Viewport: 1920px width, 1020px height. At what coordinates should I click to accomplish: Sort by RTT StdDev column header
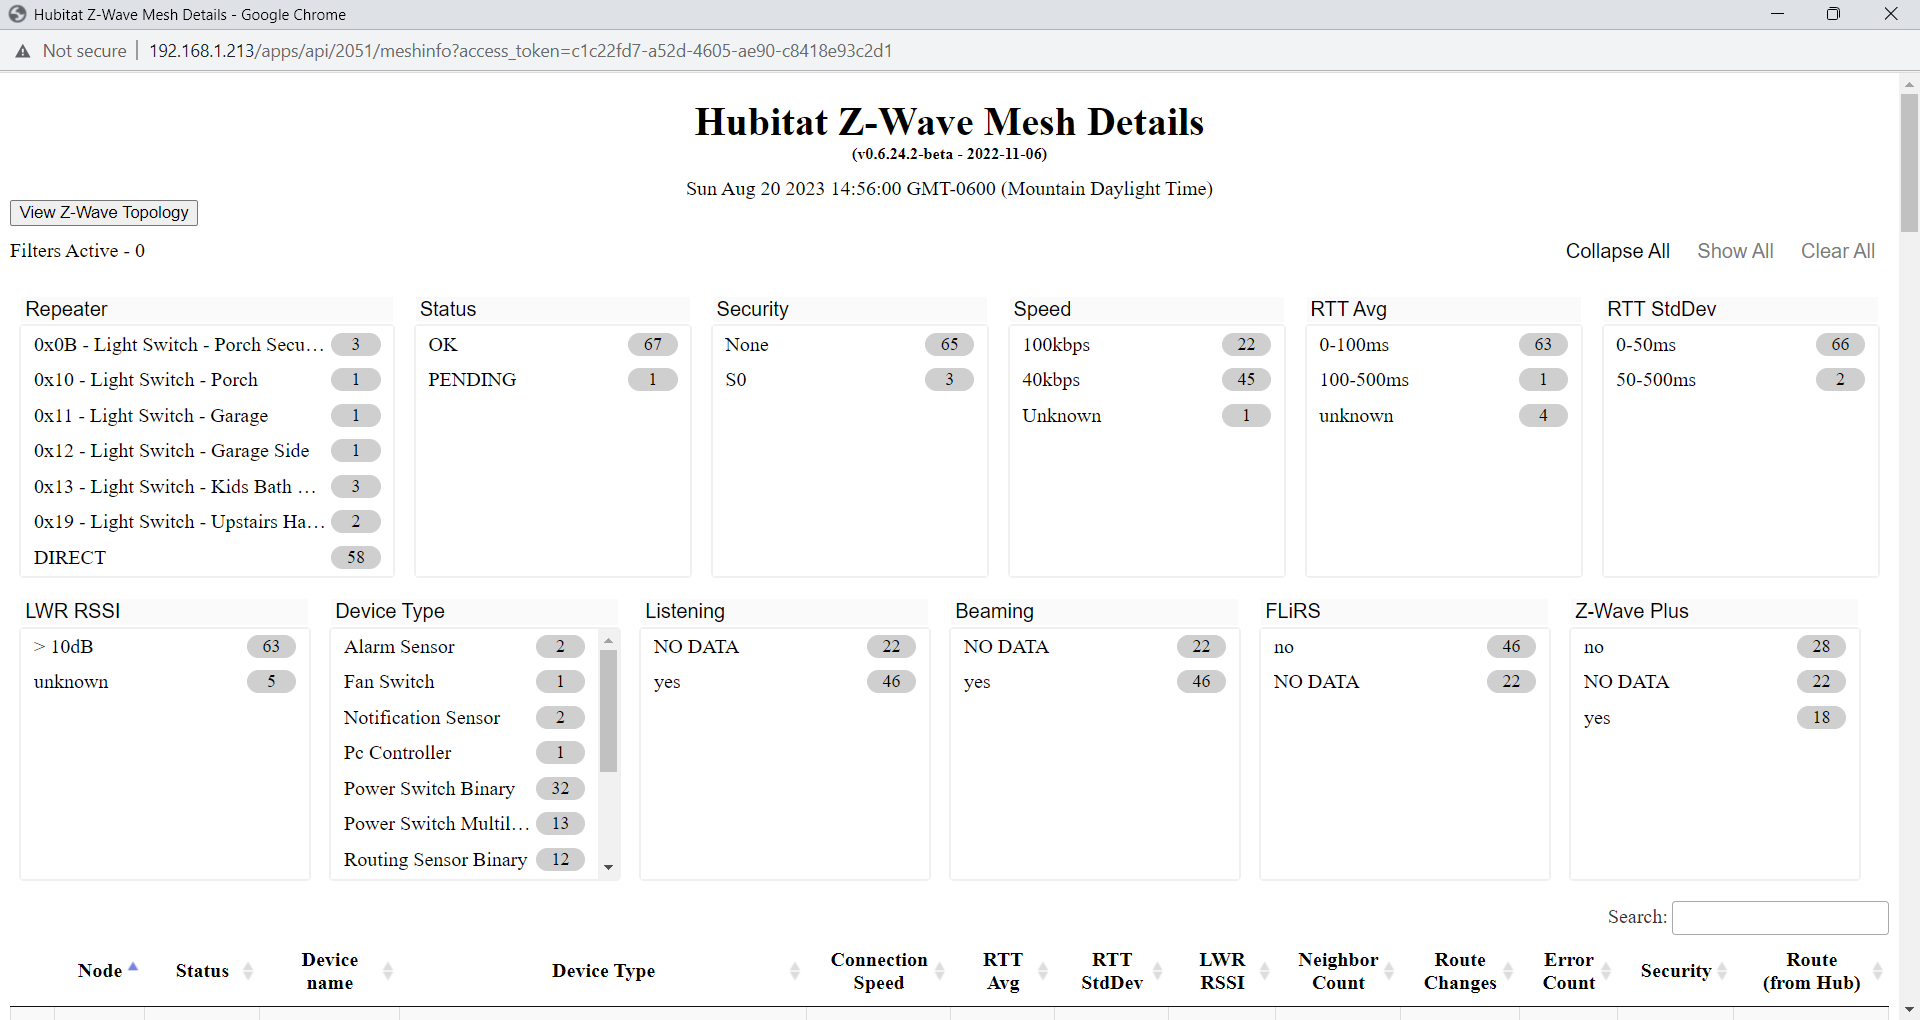tap(1112, 971)
